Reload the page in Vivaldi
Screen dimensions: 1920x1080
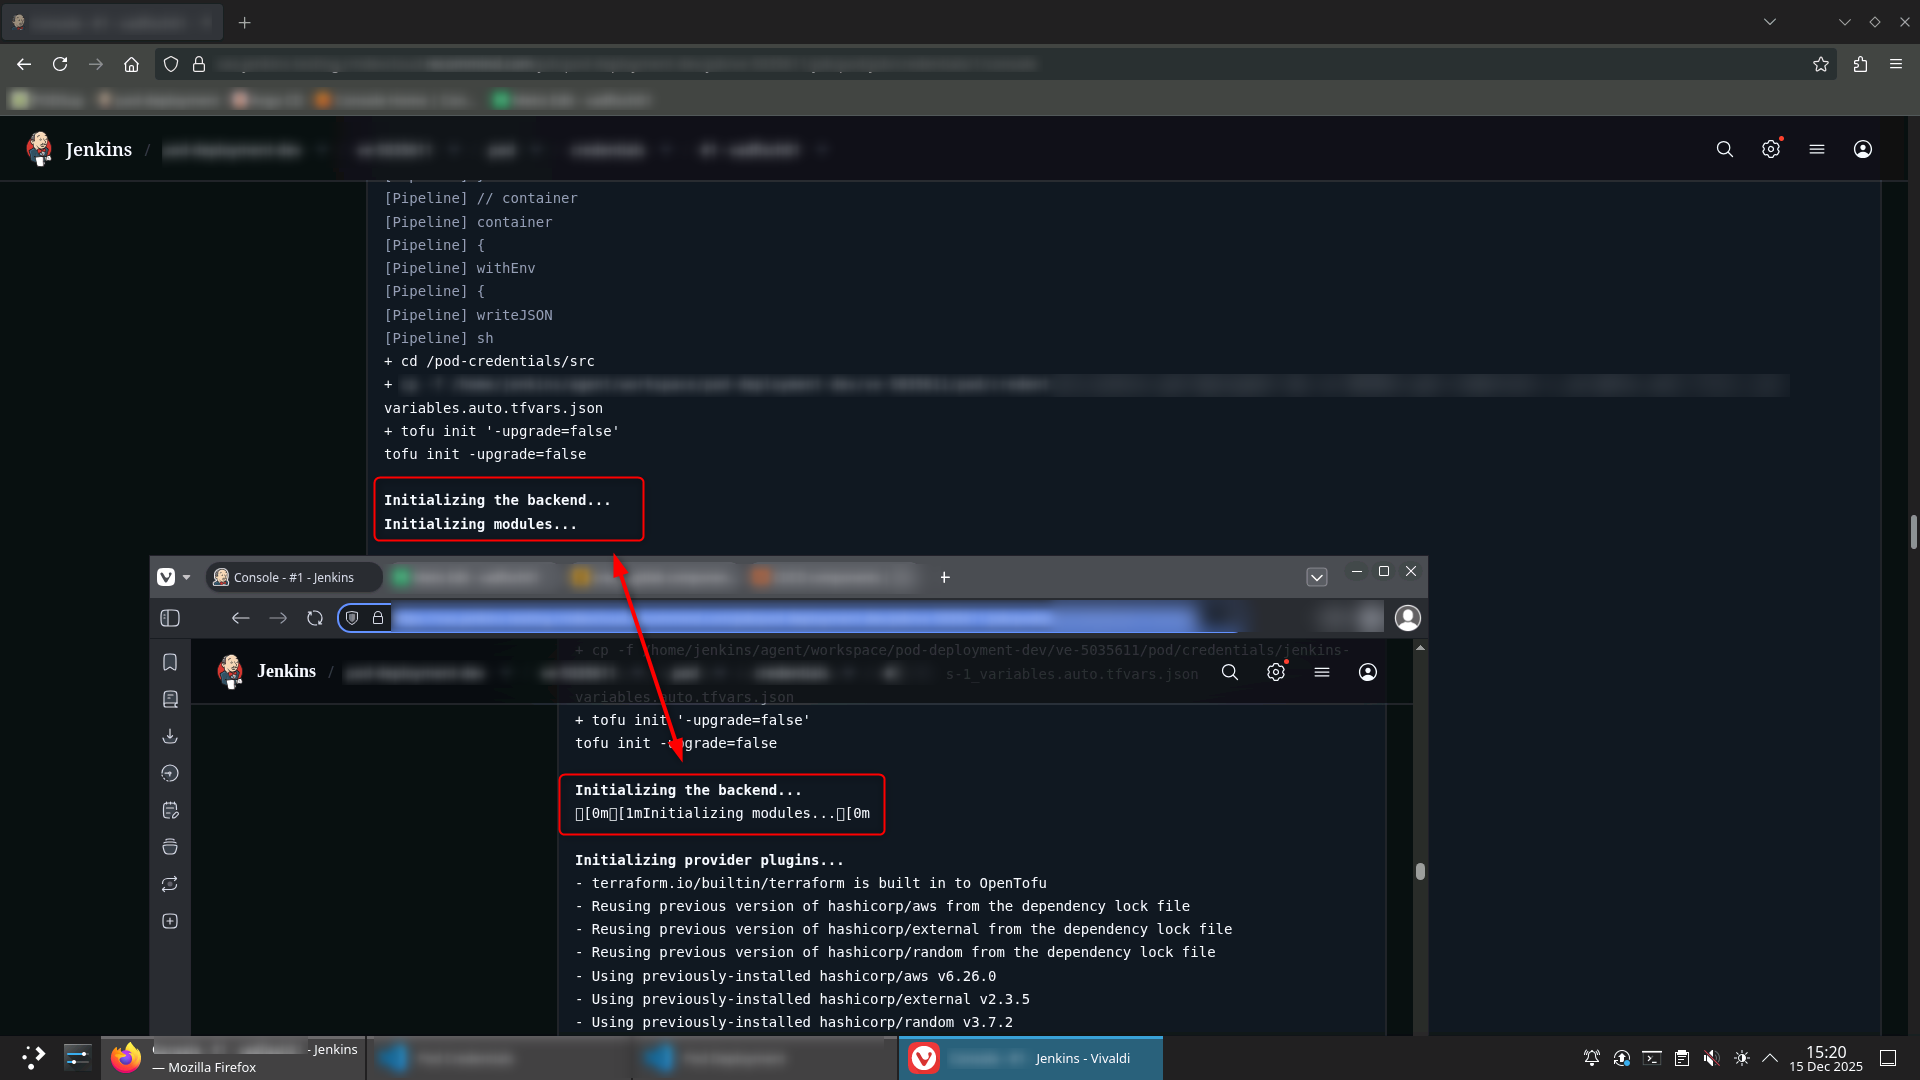[315, 618]
